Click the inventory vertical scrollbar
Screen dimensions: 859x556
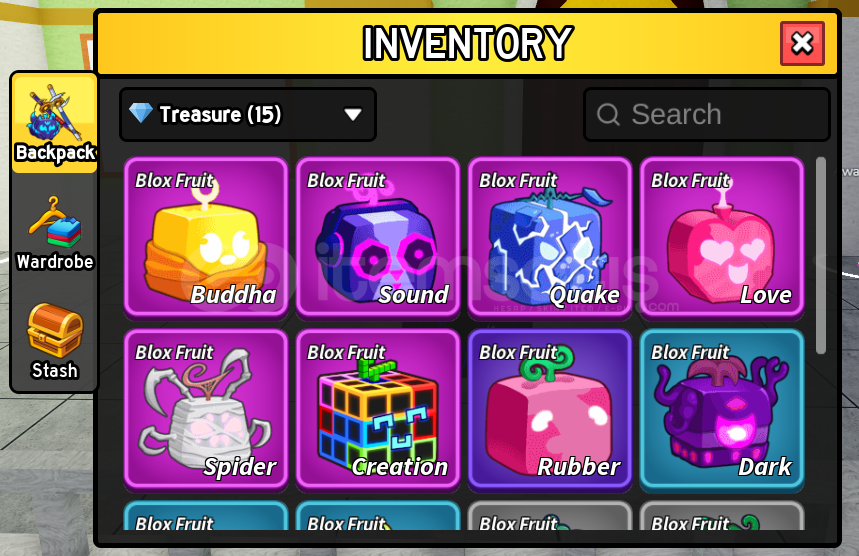(x=821, y=256)
